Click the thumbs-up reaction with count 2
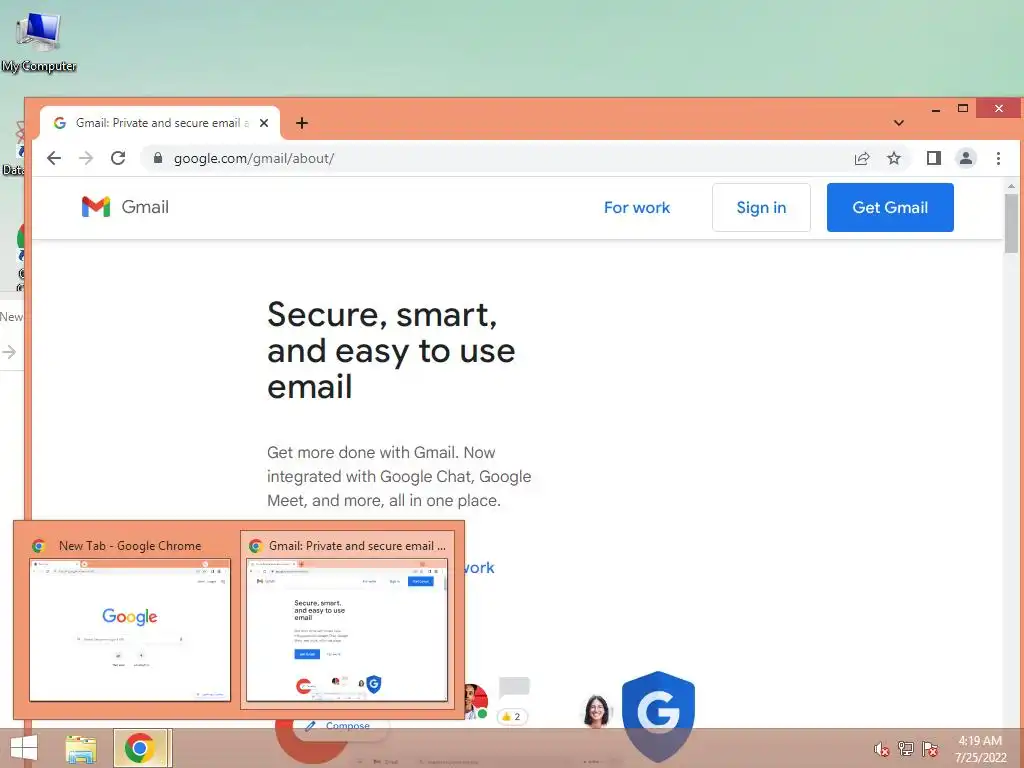The width and height of the screenshot is (1024, 768). coord(512,716)
